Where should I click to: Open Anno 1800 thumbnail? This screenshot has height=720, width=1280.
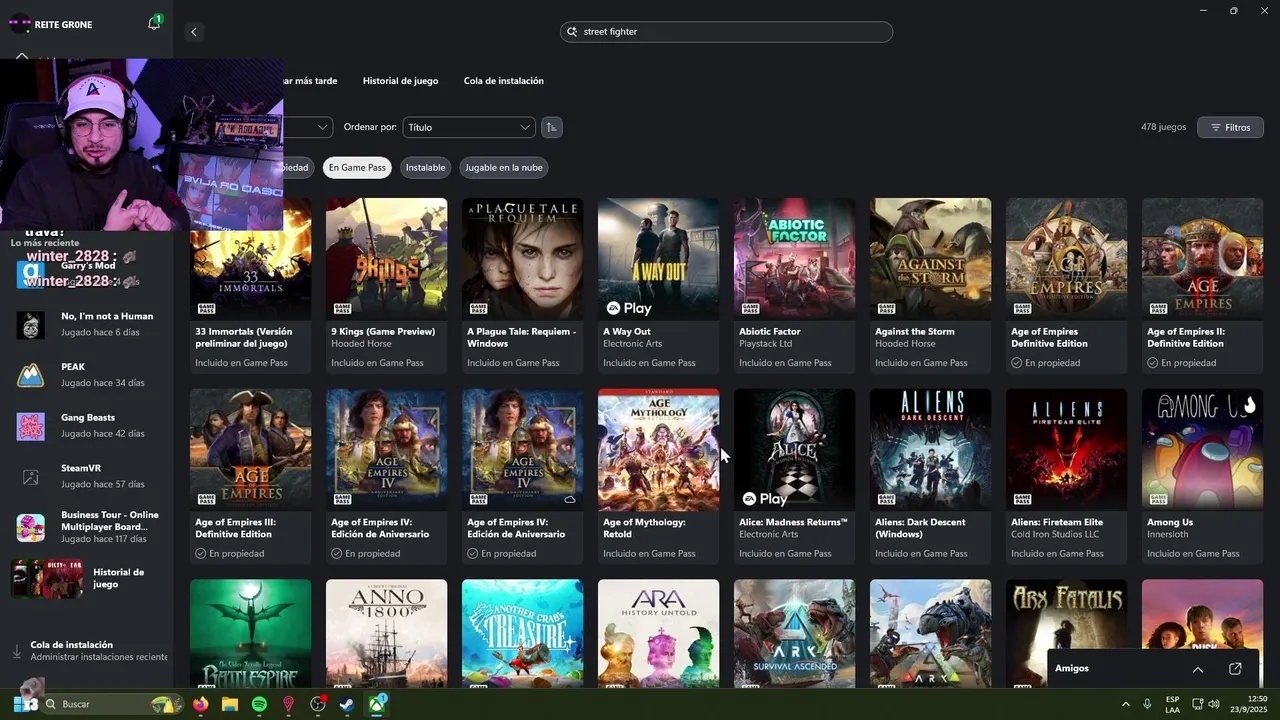click(387, 634)
